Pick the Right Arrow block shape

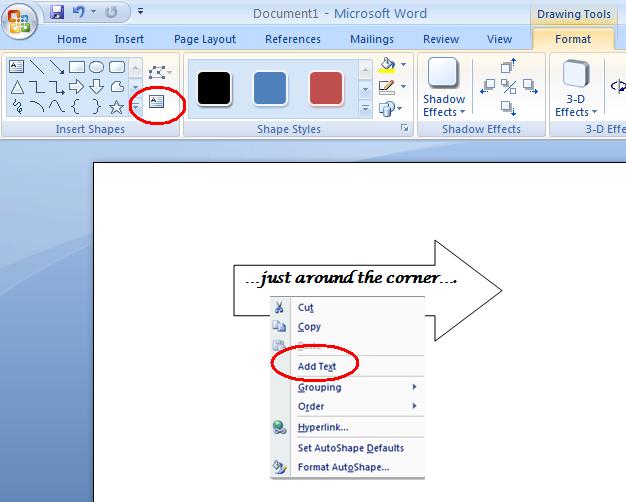[x=76, y=86]
